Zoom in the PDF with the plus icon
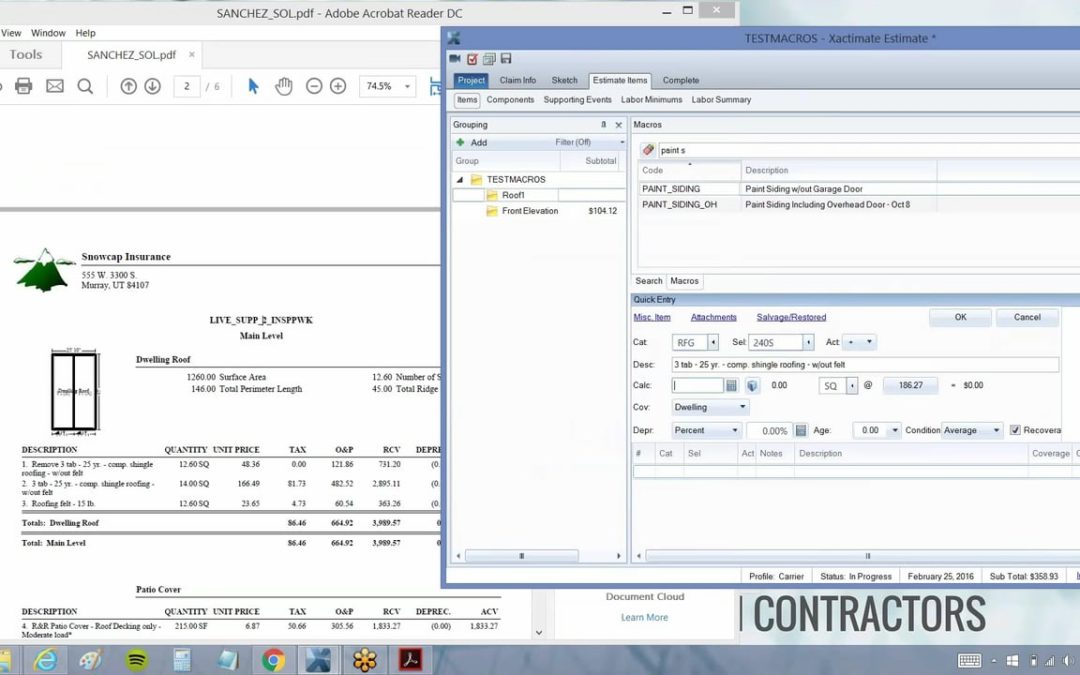 coord(338,86)
